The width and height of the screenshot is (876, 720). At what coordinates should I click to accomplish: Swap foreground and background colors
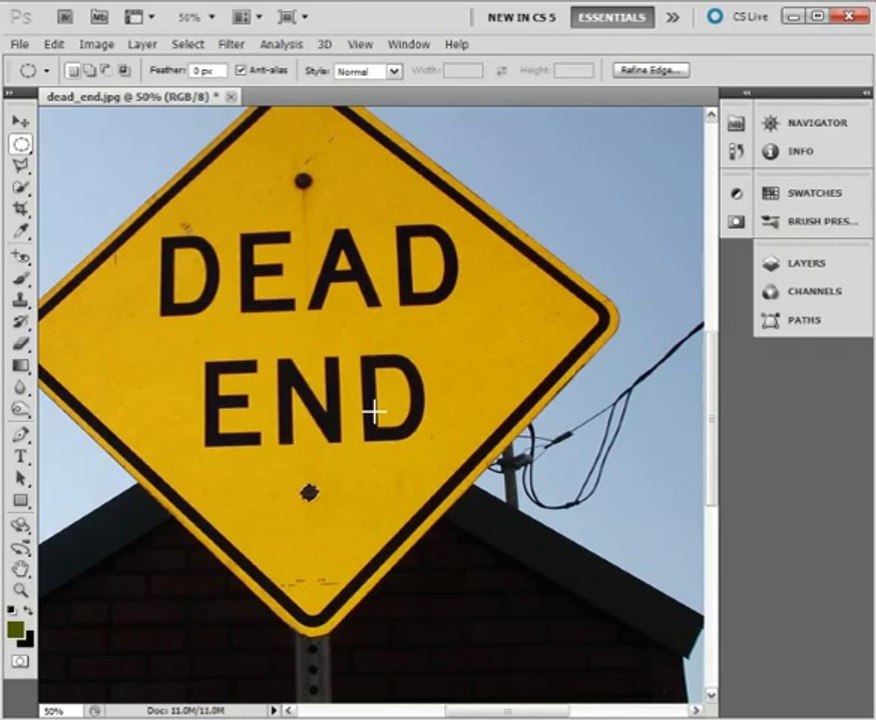coord(28,611)
